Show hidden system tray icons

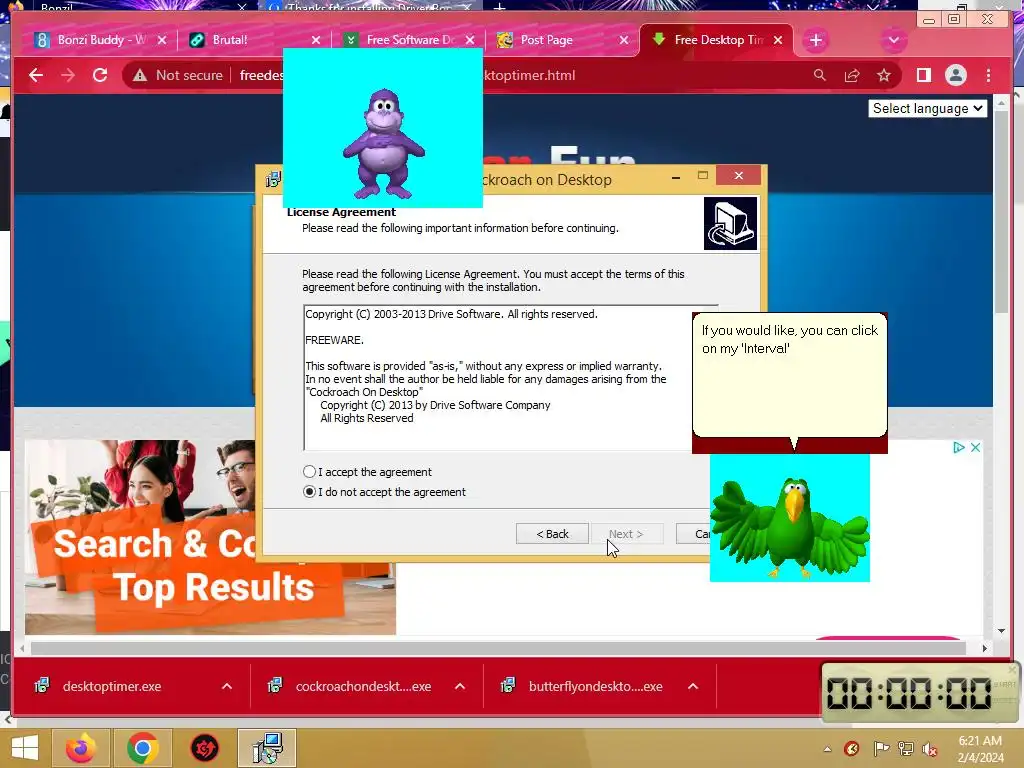click(827, 749)
